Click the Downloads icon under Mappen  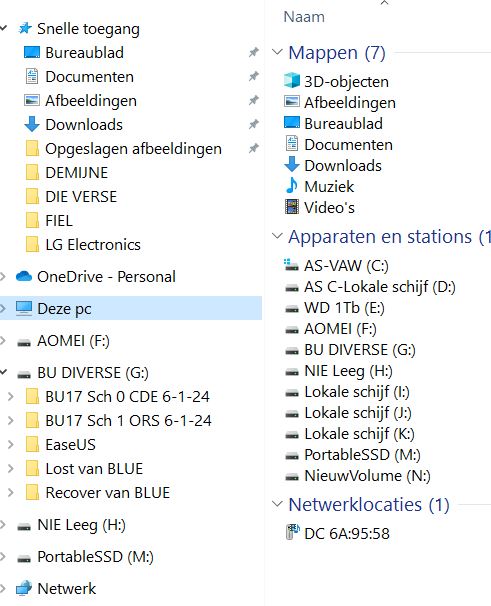pyautogui.click(x=292, y=165)
